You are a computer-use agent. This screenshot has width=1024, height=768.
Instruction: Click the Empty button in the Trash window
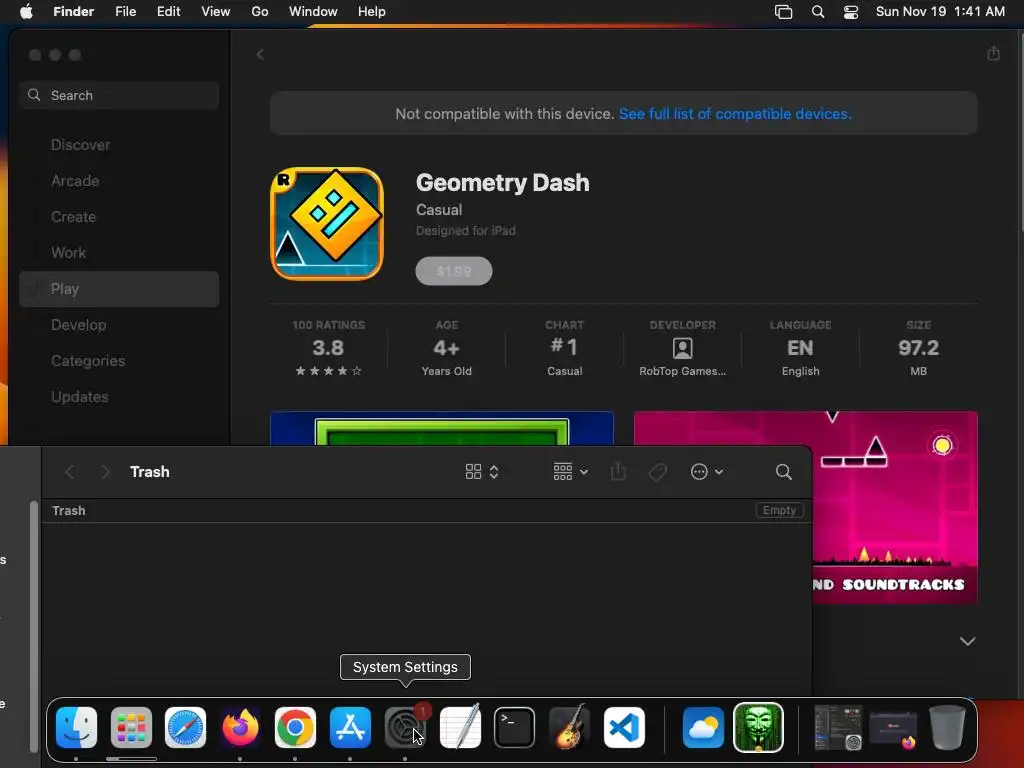pos(779,510)
